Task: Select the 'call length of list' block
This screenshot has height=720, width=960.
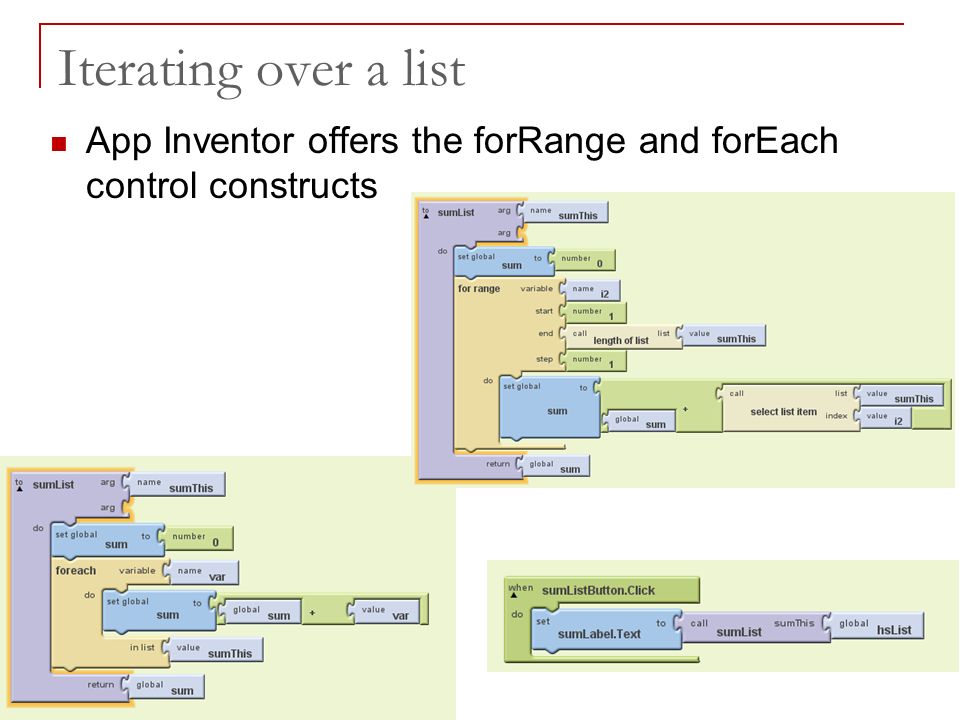Action: coord(623,337)
